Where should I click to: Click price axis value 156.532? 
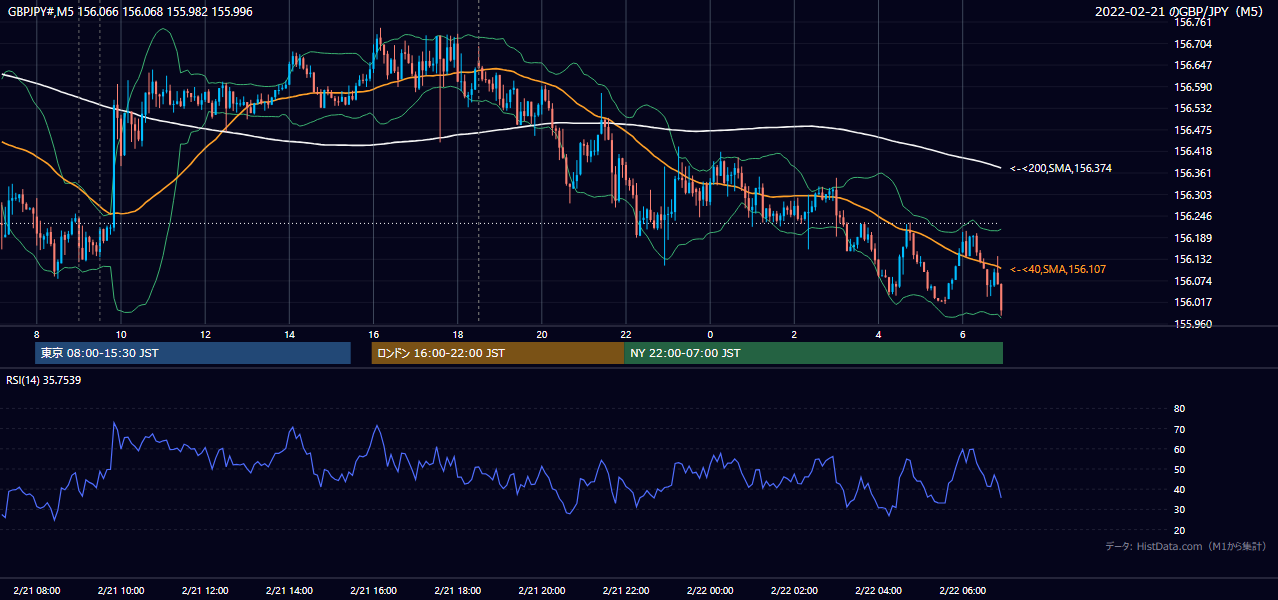tap(1192, 108)
